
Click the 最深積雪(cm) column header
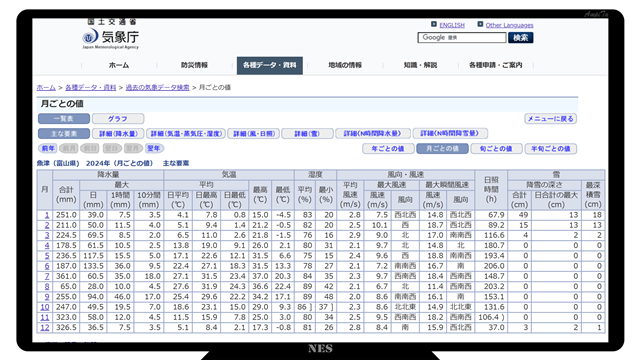pos(593,195)
